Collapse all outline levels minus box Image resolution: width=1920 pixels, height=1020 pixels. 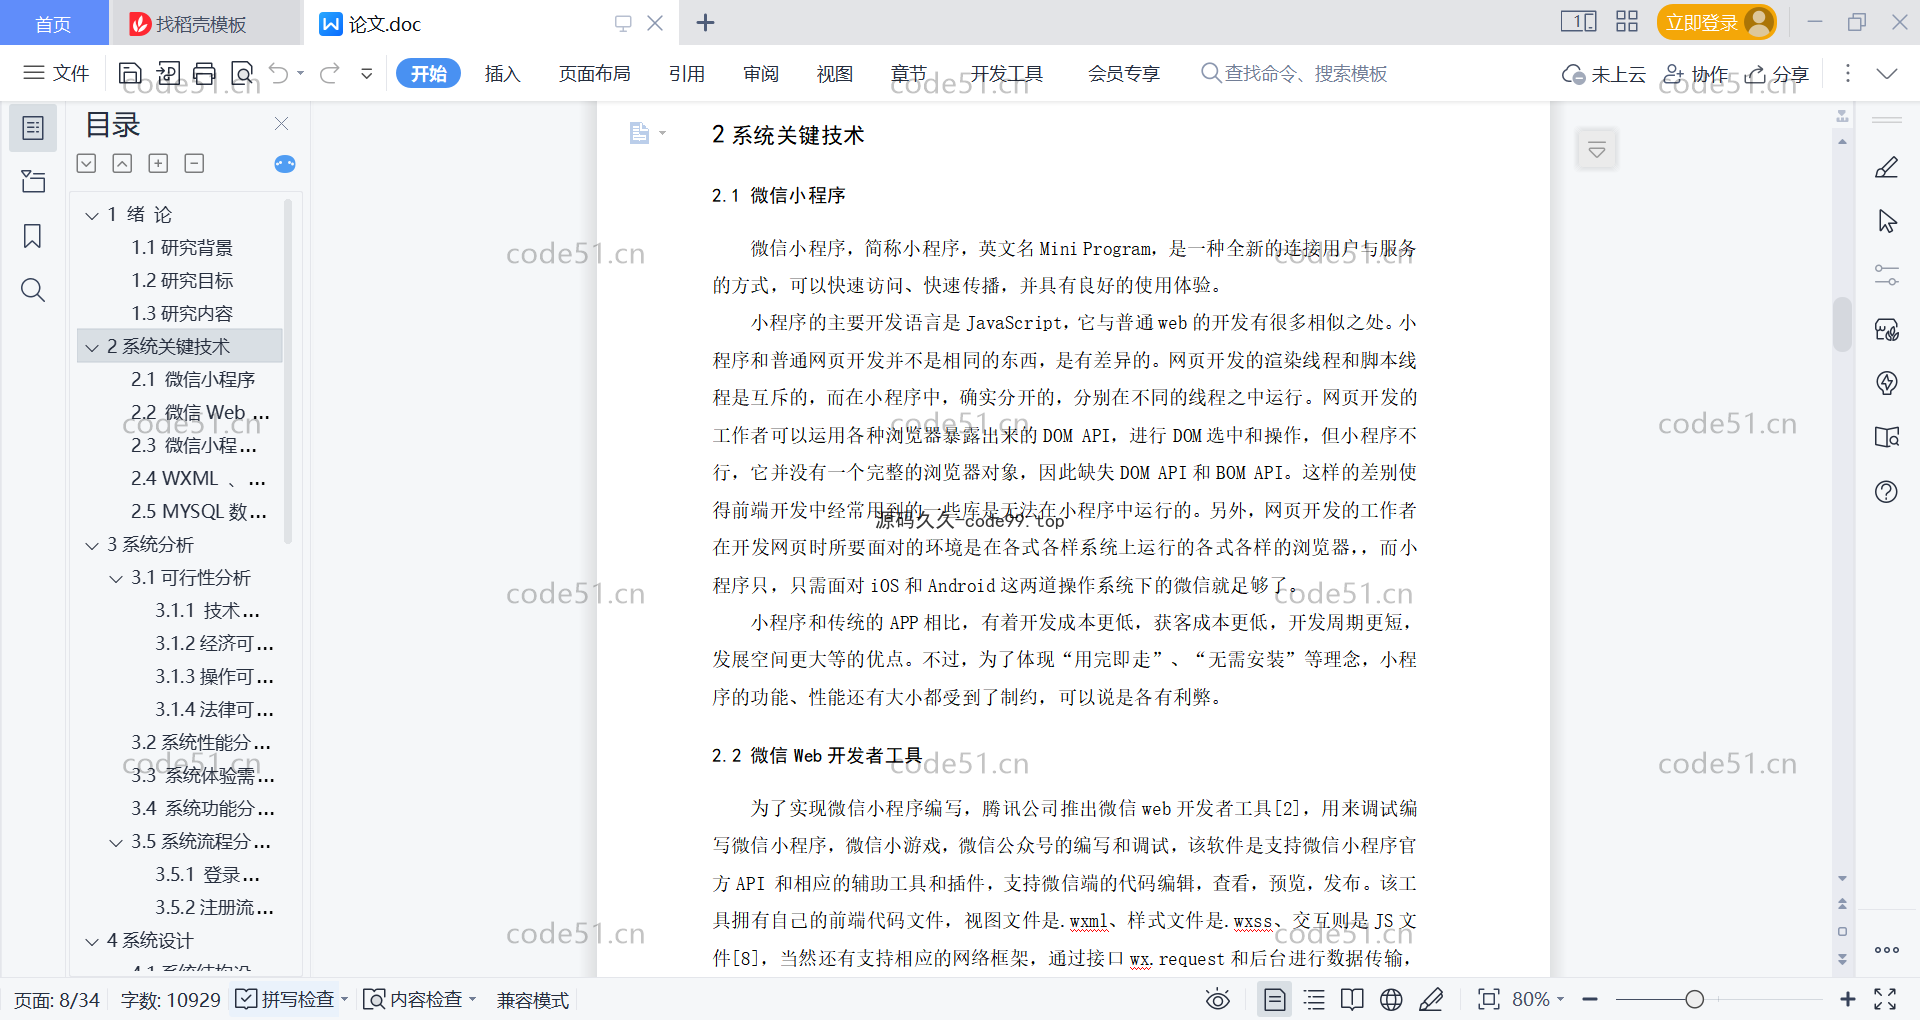pyautogui.click(x=194, y=163)
